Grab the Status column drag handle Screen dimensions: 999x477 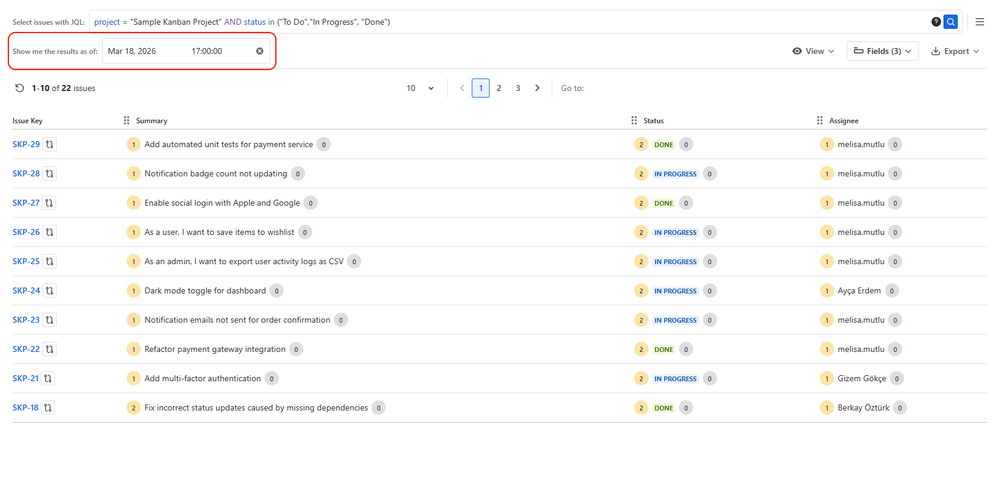pos(633,120)
